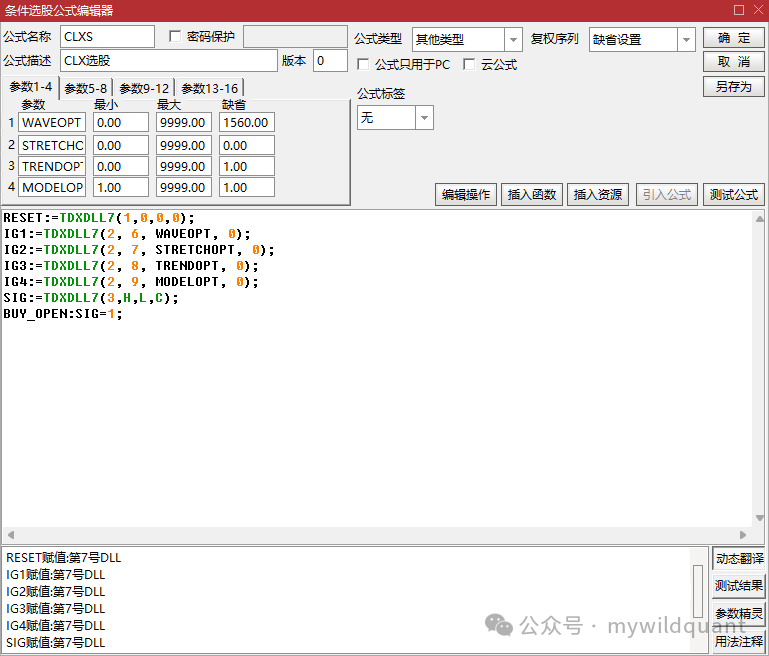The width and height of the screenshot is (769, 656).
Task: Click the 公式名称 field containing CLXS
Action: click(107, 37)
